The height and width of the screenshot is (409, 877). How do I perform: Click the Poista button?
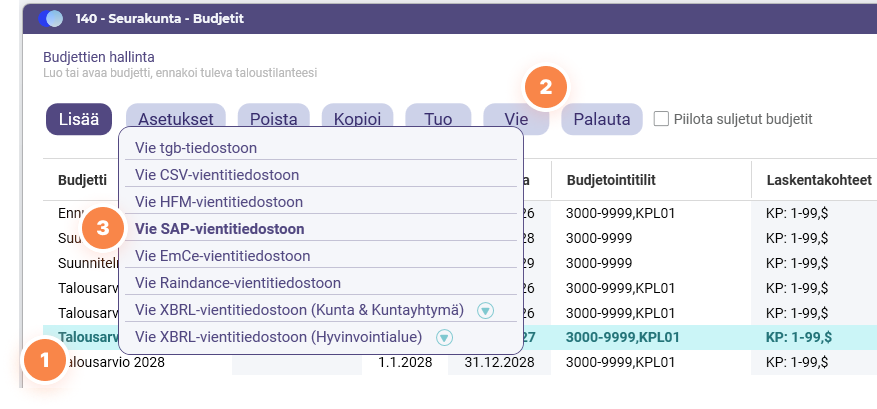(x=274, y=119)
